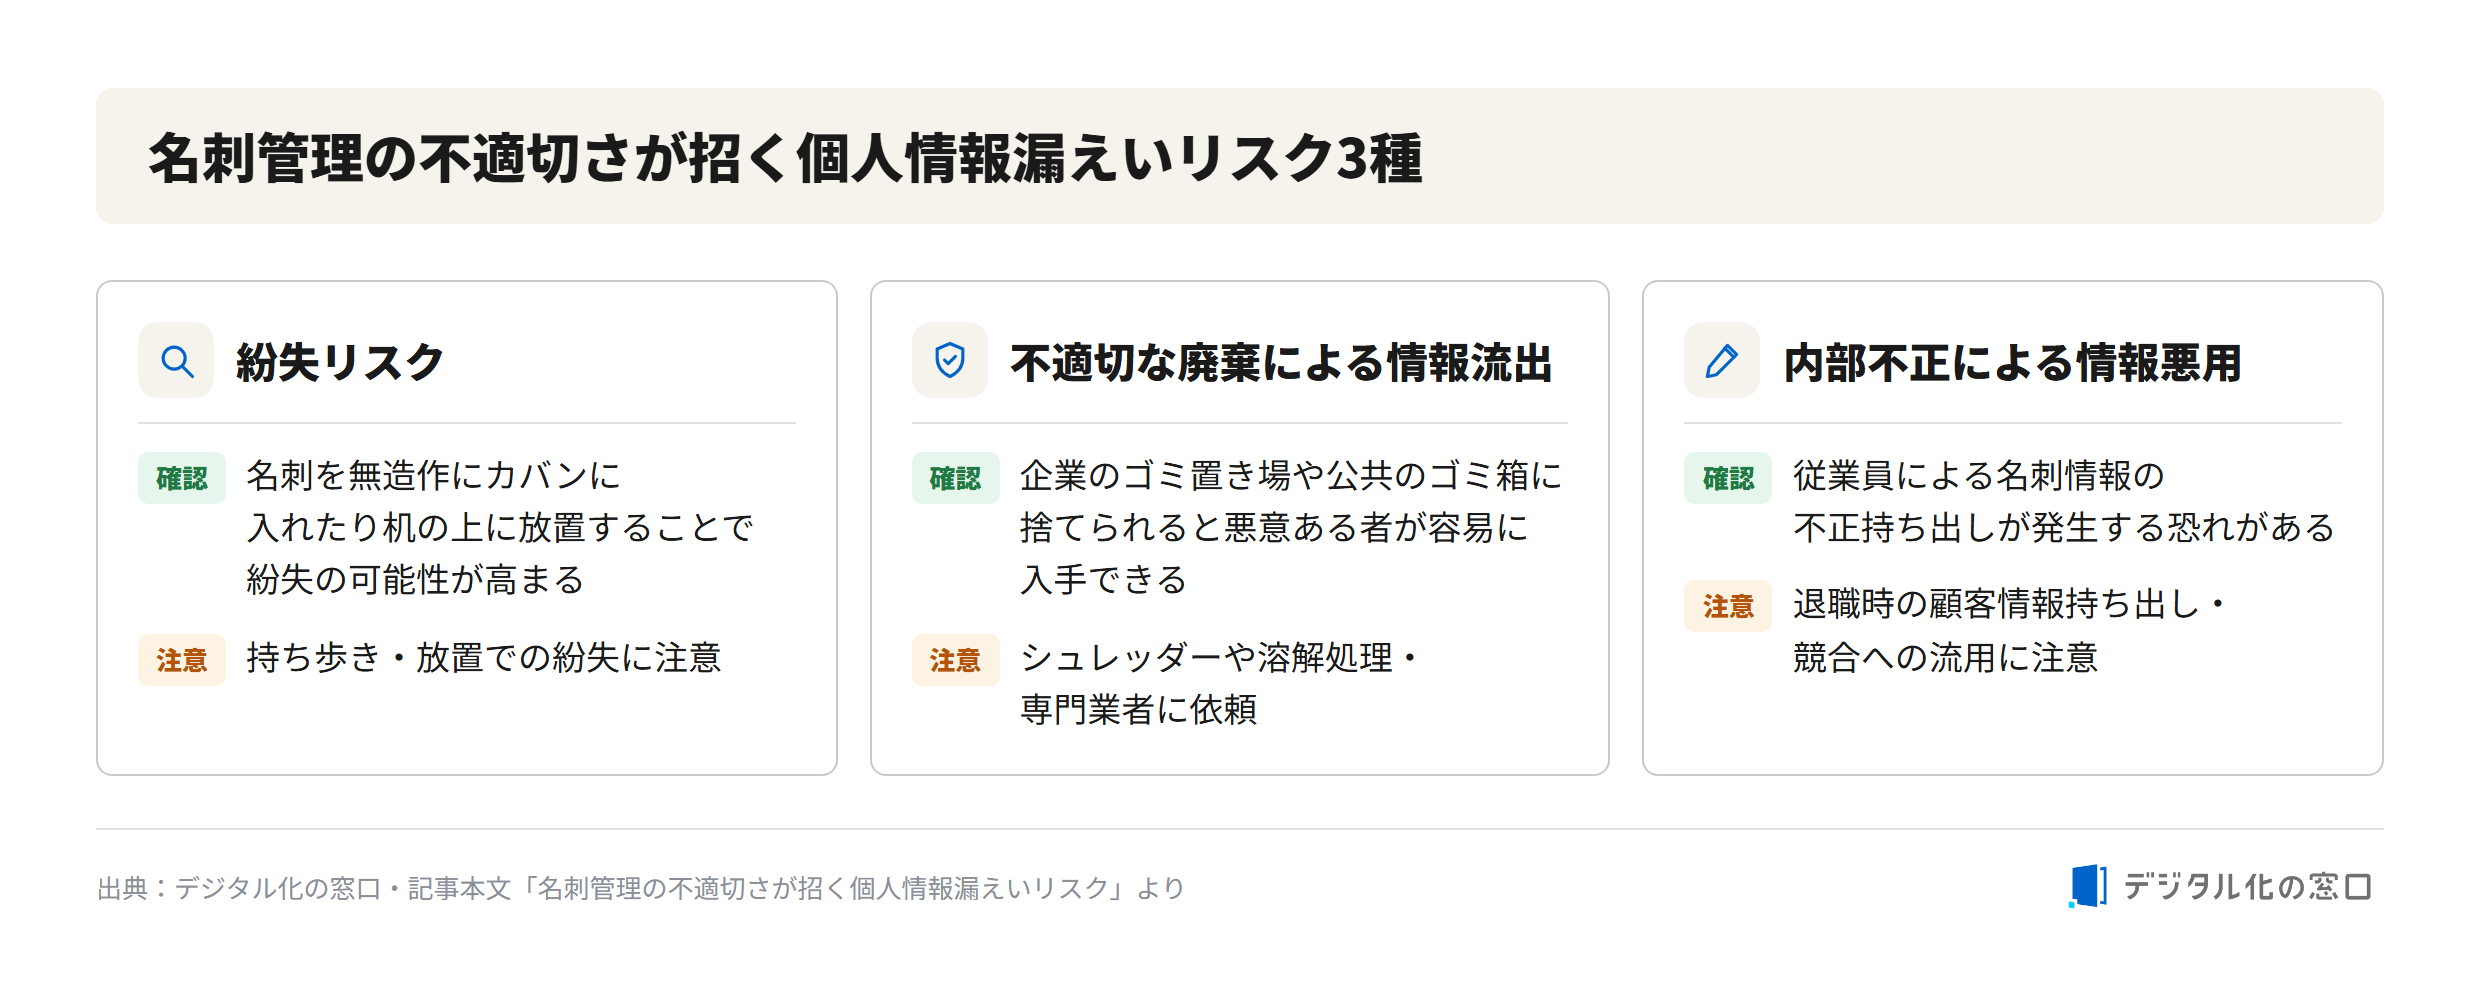Click the 出典 source citation text
Screen dimensions: 2480x1004
click(641, 888)
